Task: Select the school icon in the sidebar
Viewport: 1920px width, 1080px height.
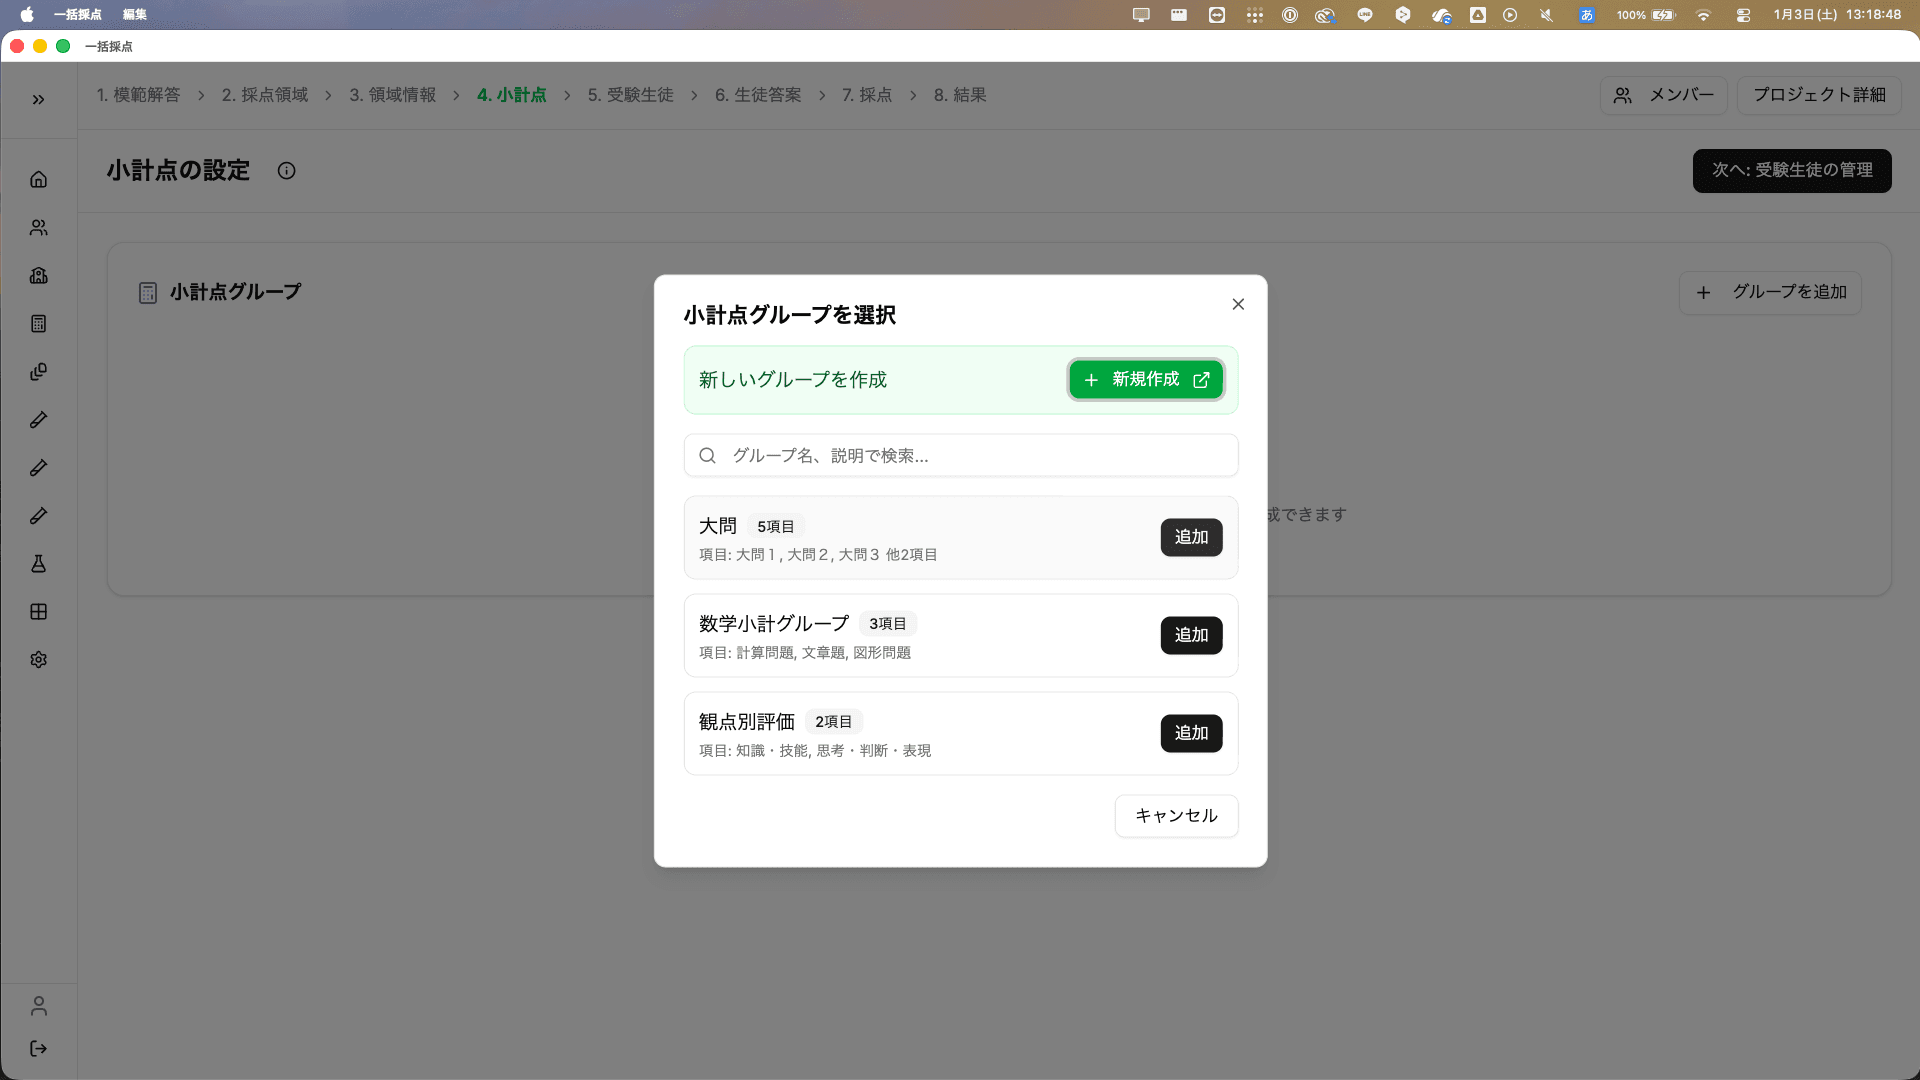Action: click(x=38, y=276)
